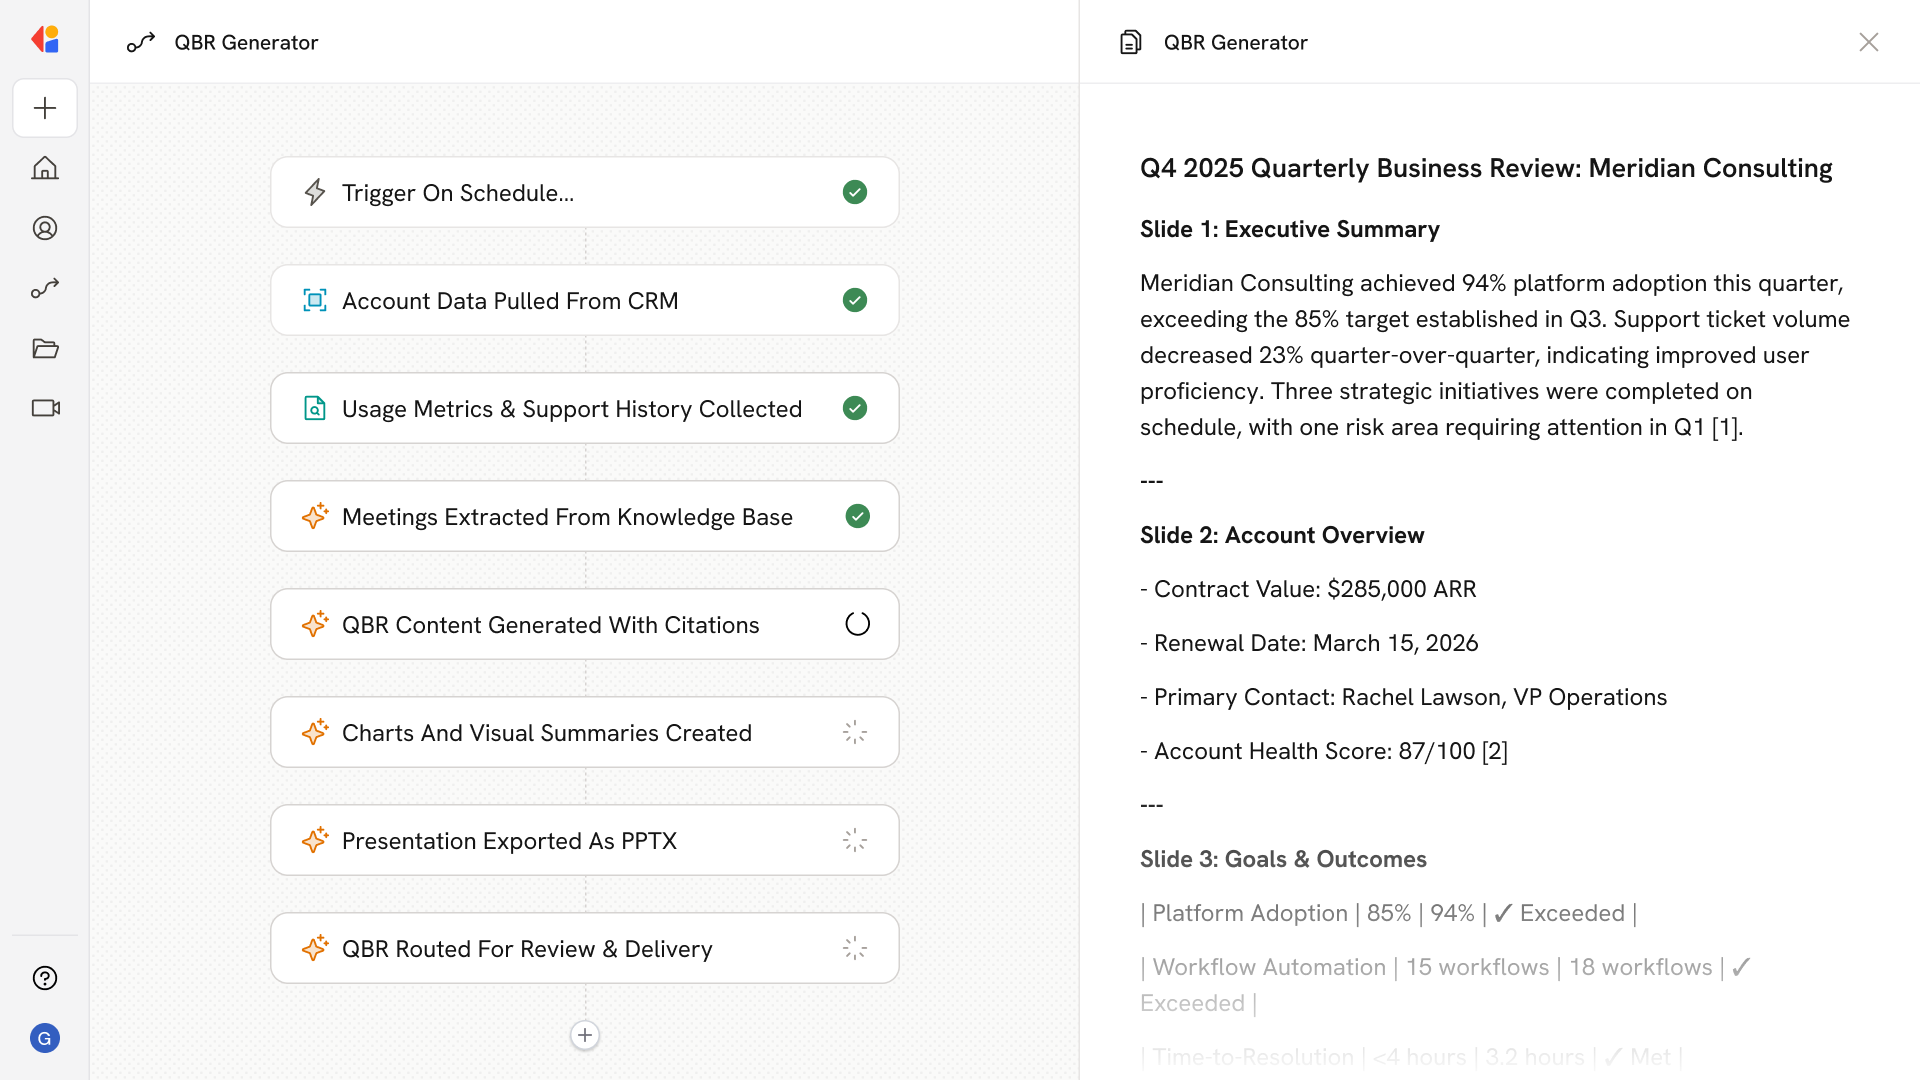This screenshot has height=1080, width=1920.
Task: Open your profile menu via the G avatar
Action: (45, 1038)
